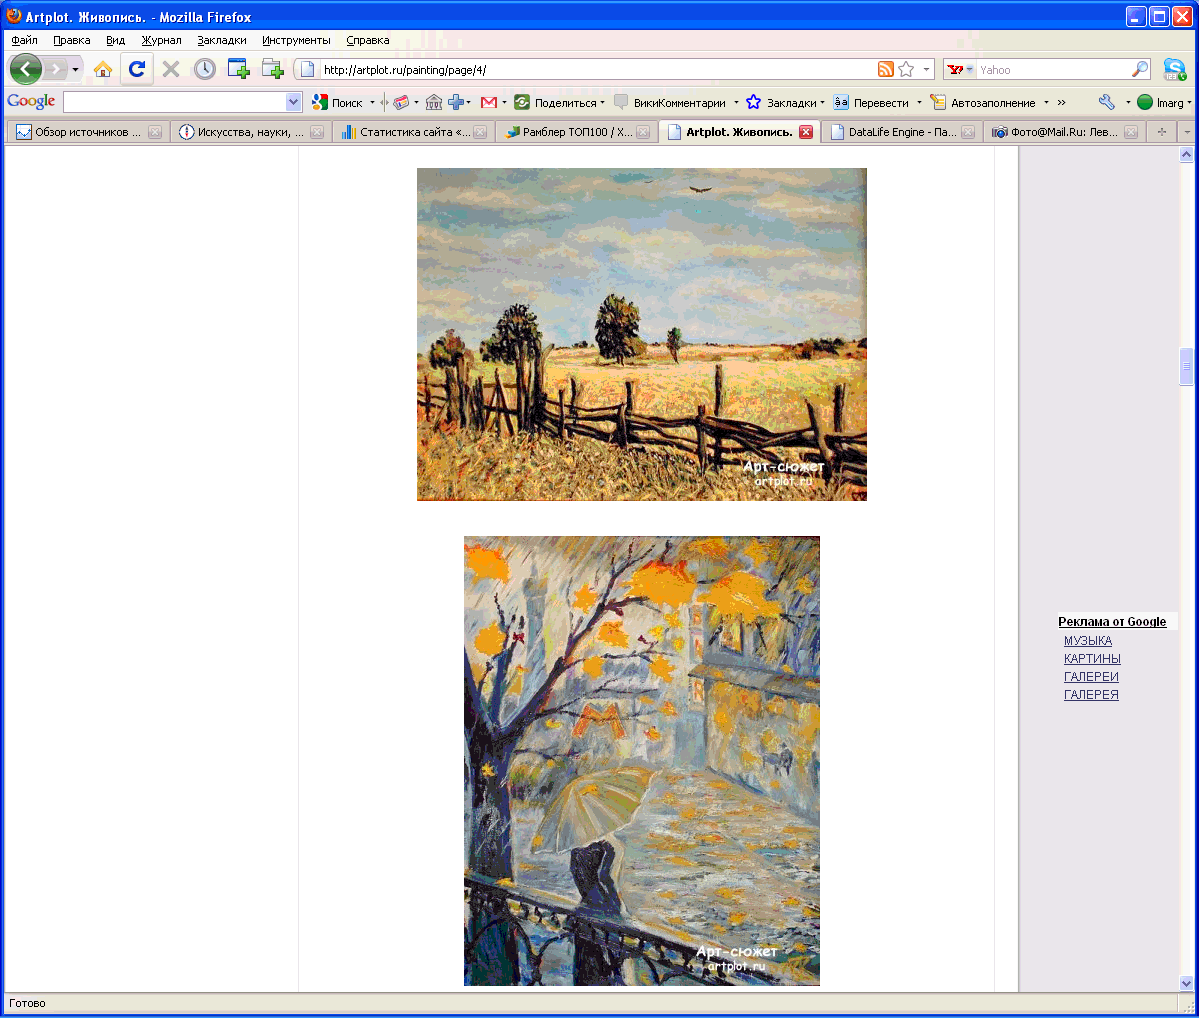1199x1018 pixels.
Task: Open the history clock icon
Action: (204, 70)
